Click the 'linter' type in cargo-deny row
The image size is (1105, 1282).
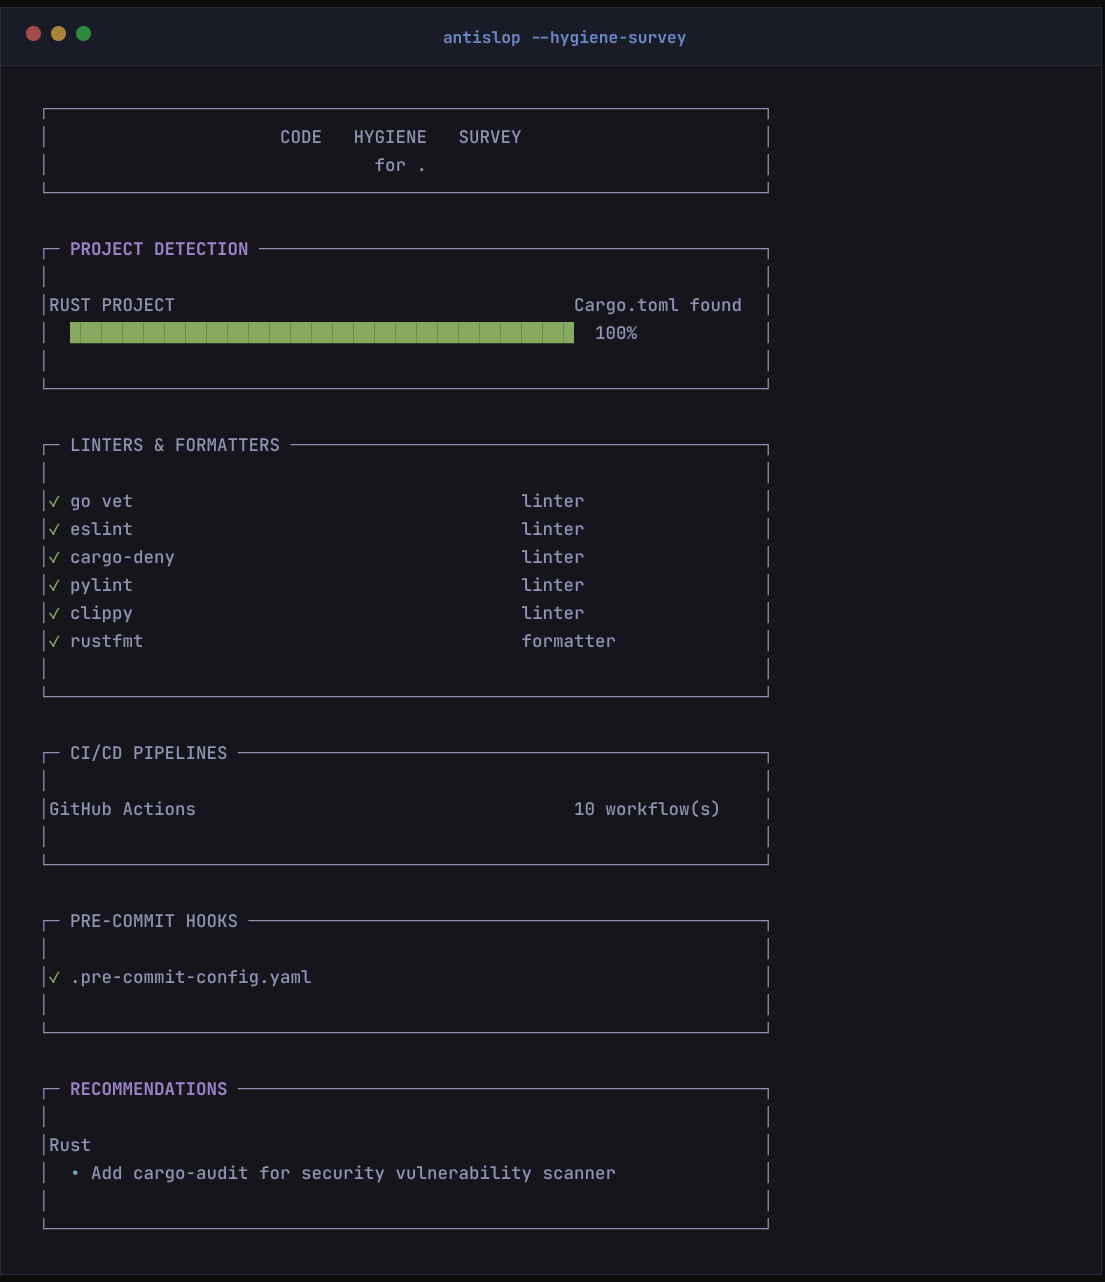(x=553, y=557)
